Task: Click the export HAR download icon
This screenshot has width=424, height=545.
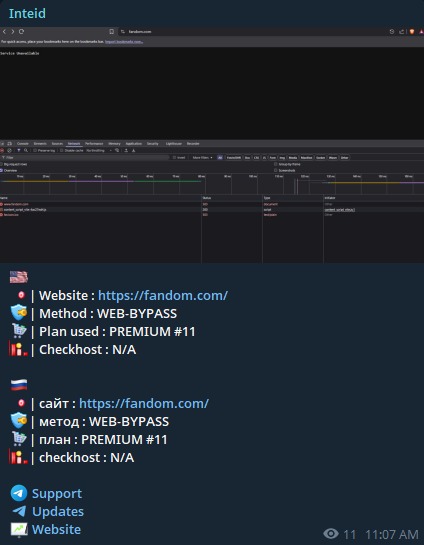Action: click(133, 151)
